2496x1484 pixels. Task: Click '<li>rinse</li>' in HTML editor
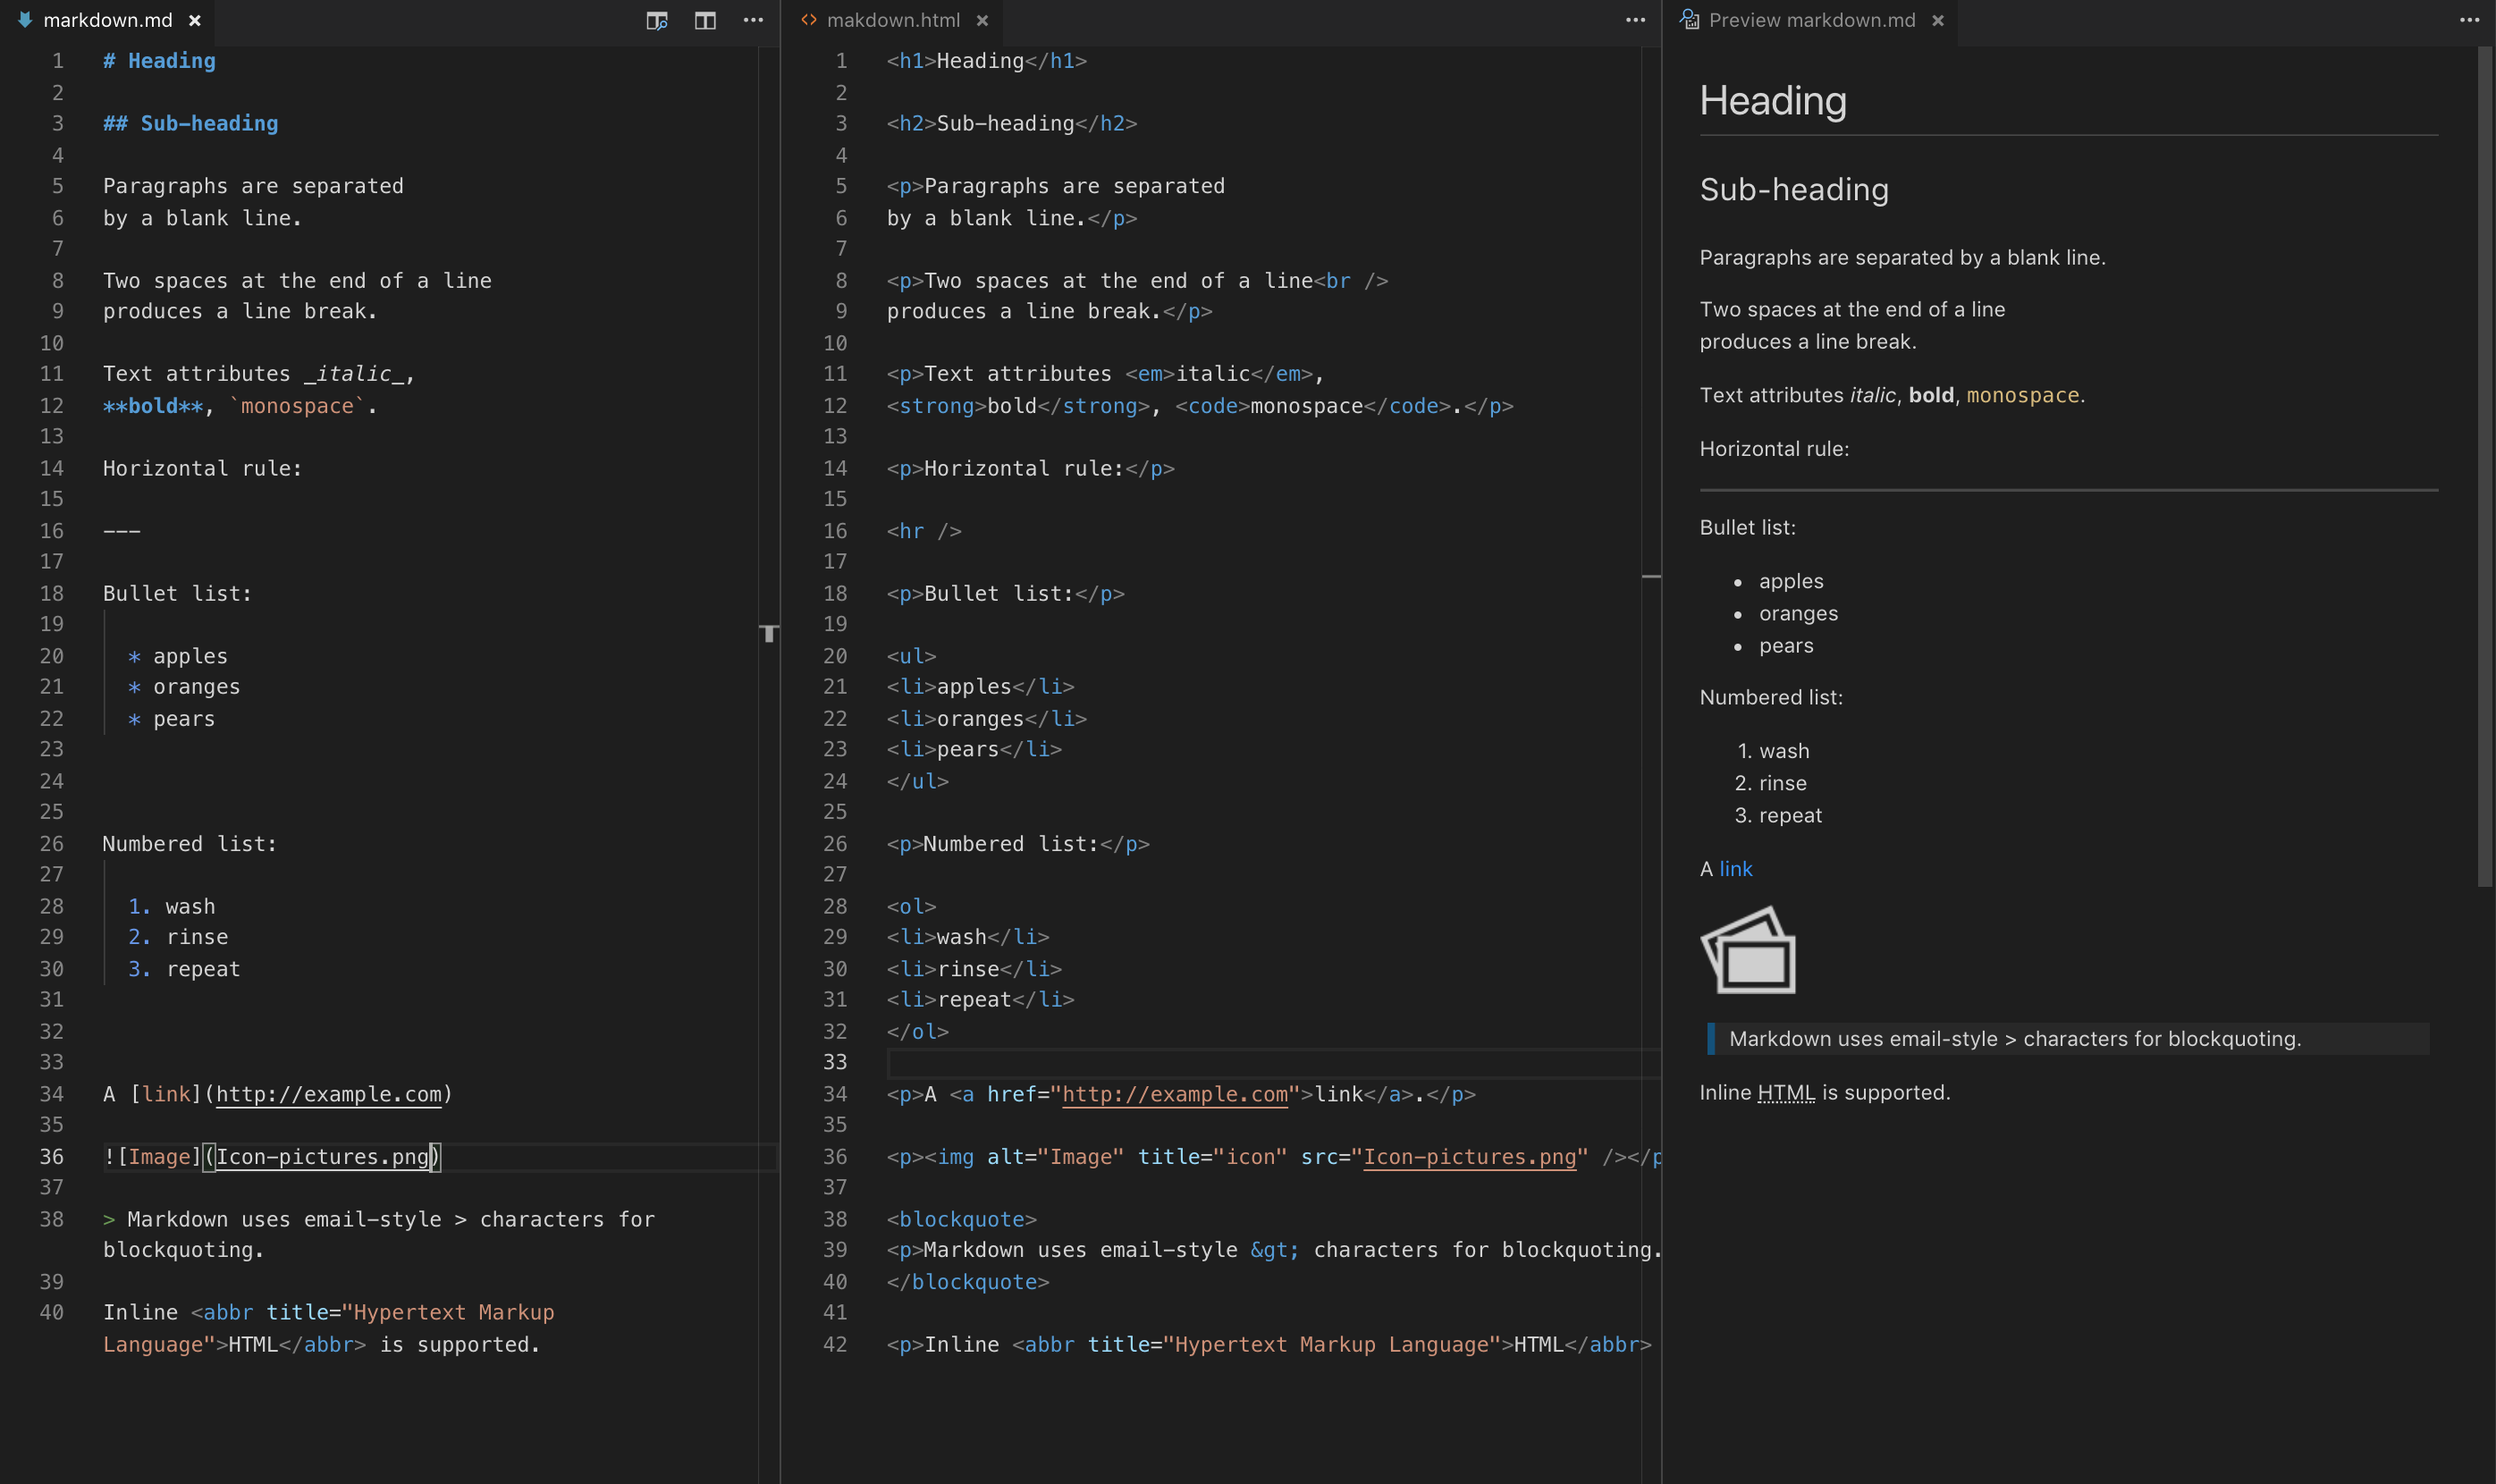pos(974,969)
